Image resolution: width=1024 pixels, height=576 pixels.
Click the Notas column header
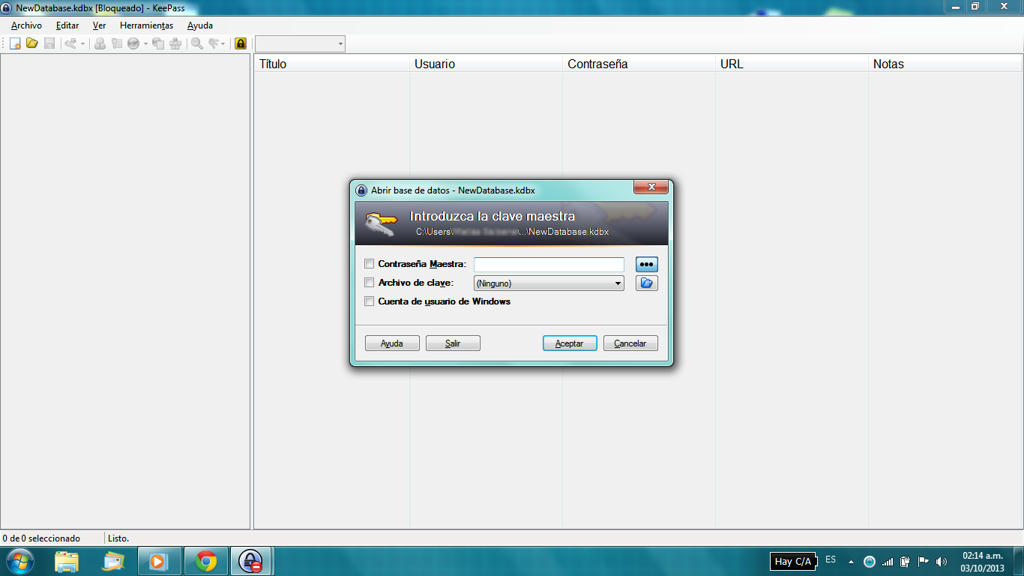[946, 64]
